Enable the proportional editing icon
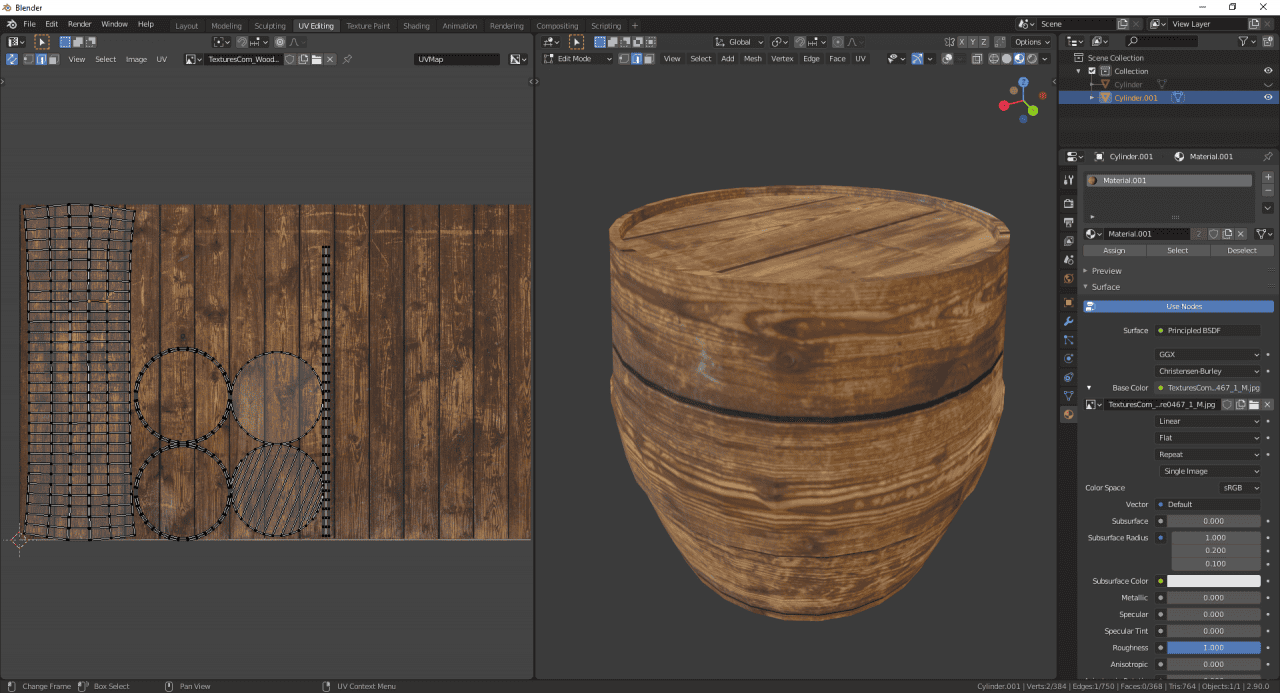 [838, 42]
